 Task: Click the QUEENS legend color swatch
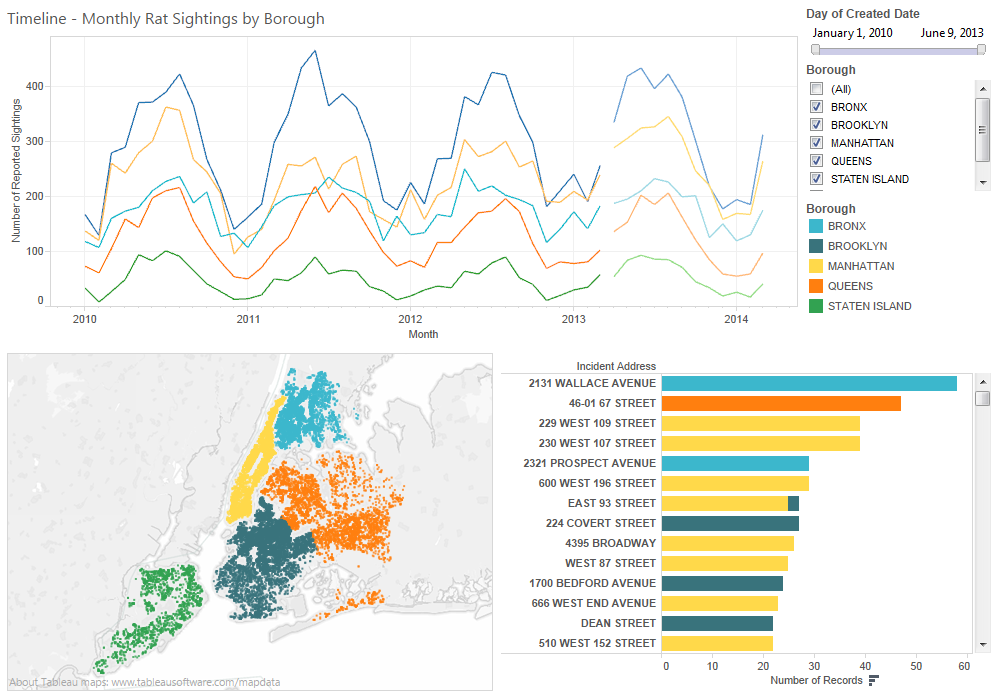pos(815,286)
